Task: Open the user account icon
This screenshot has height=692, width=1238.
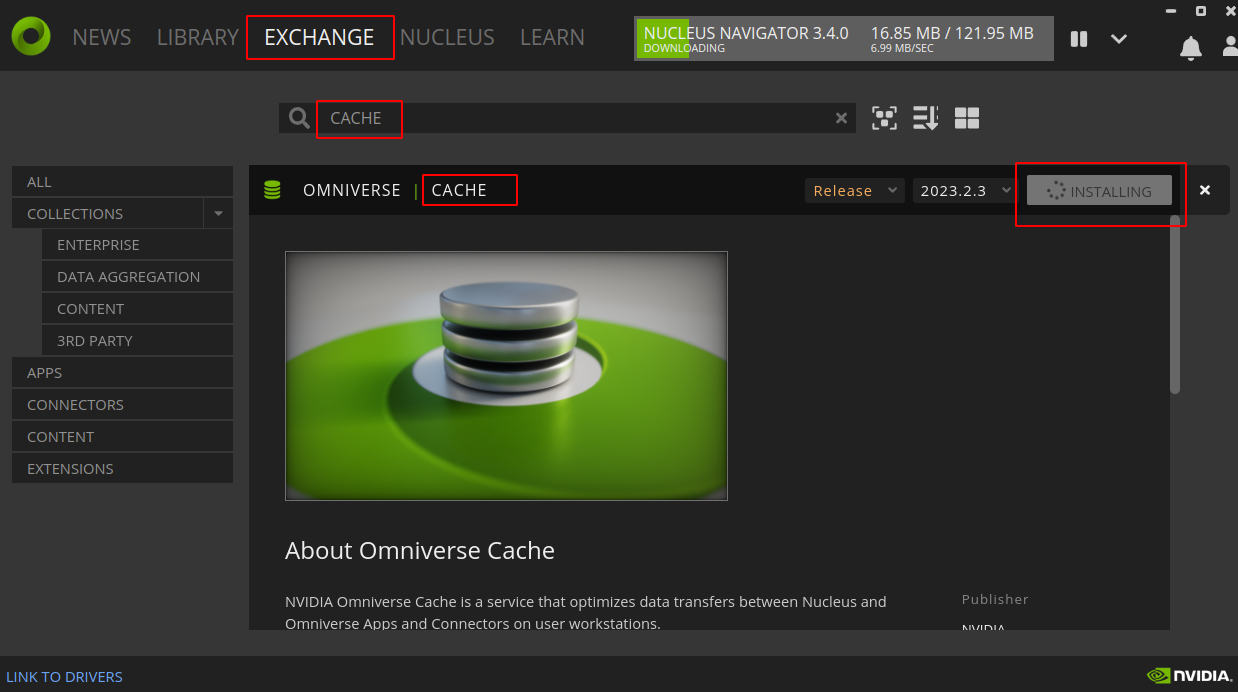Action: pyautogui.click(x=1230, y=46)
